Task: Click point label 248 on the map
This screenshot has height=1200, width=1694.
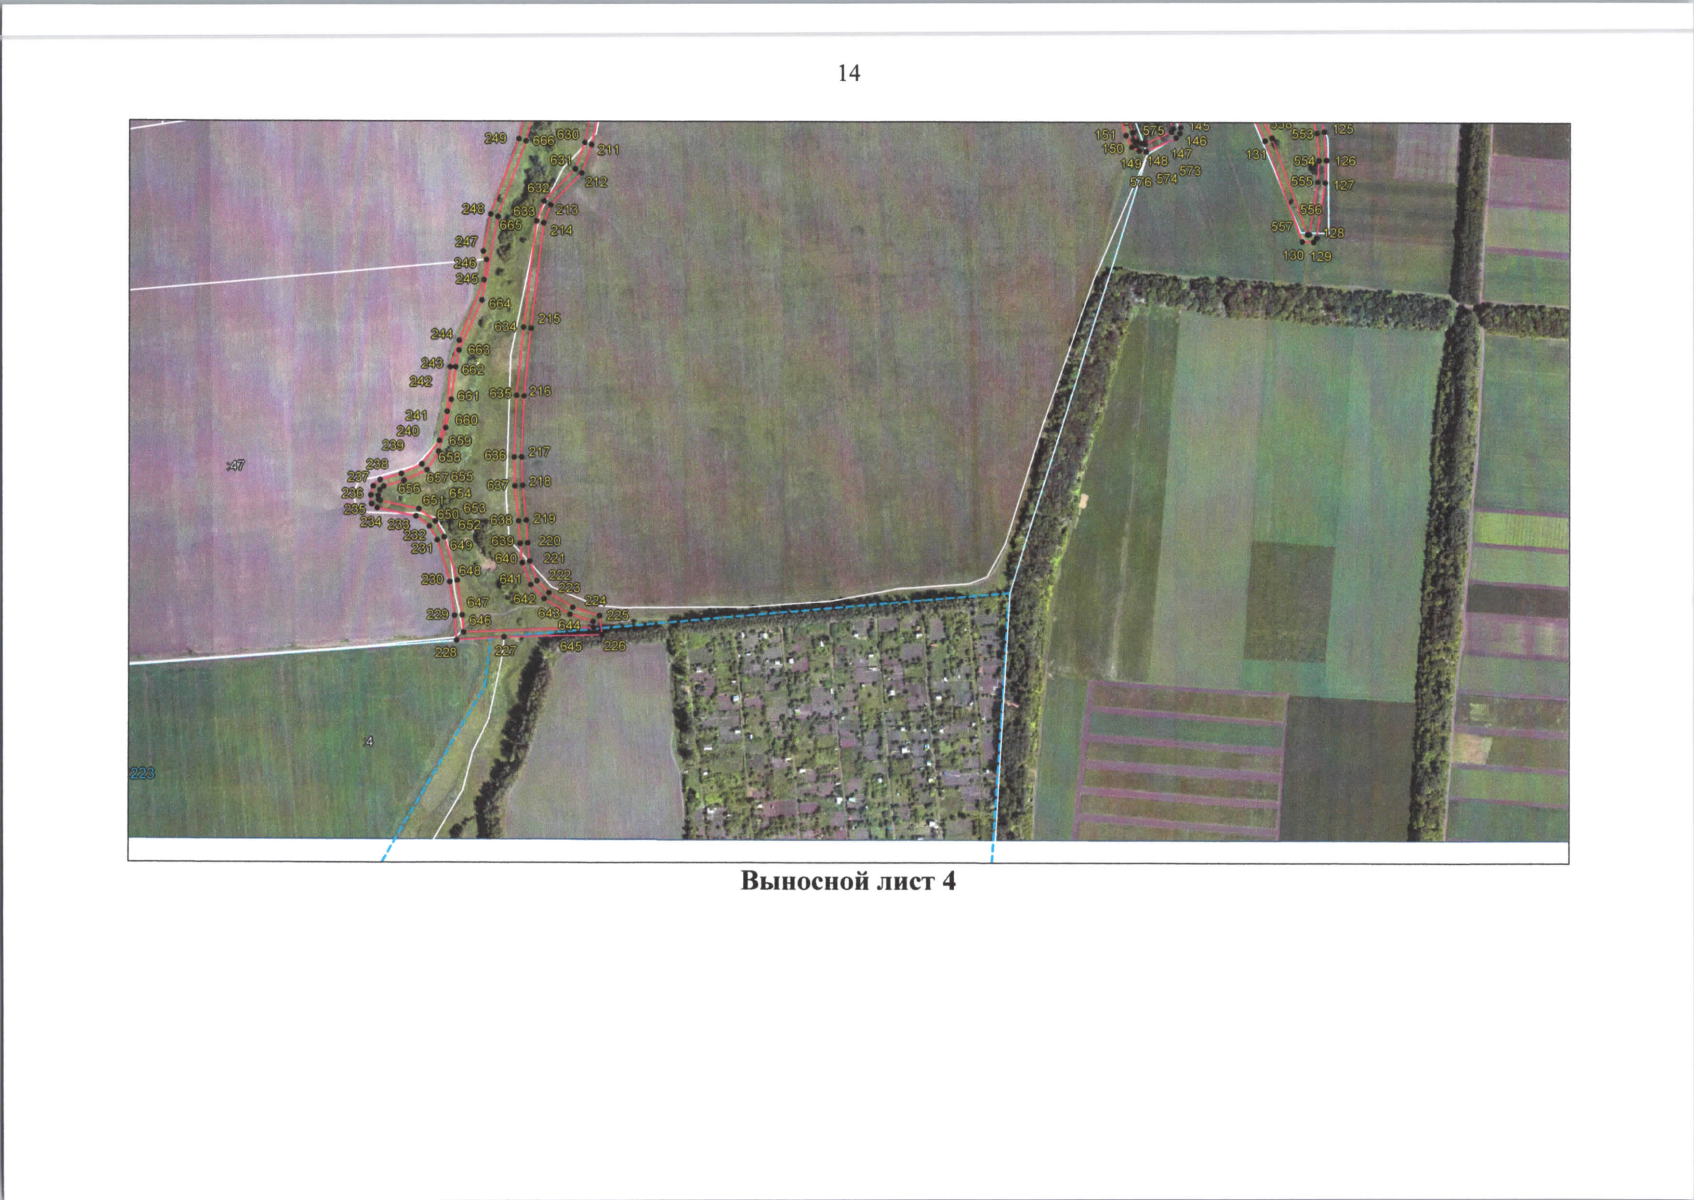Action: tap(473, 209)
